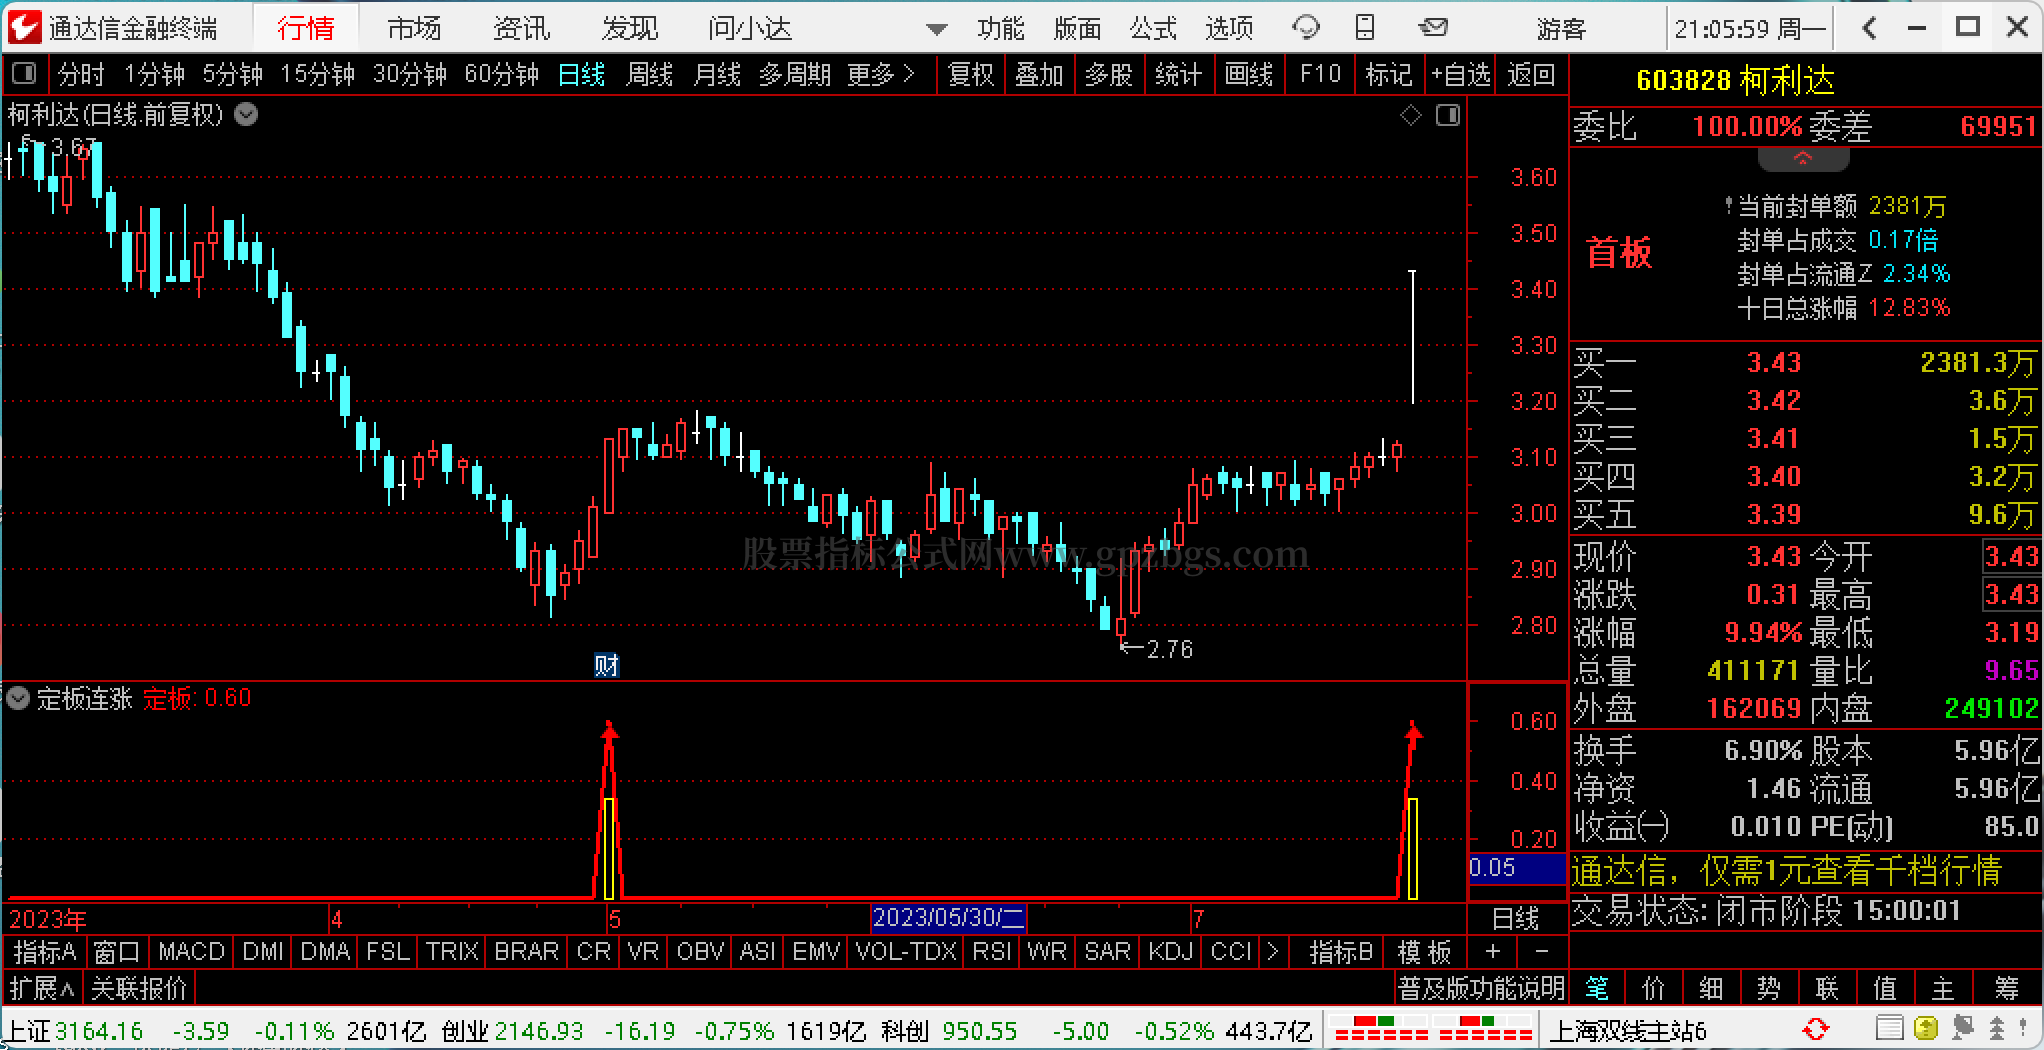Image resolution: width=2044 pixels, height=1050 pixels.
Task: Click the yellow coin status bar icon
Action: pyautogui.click(x=1925, y=1029)
